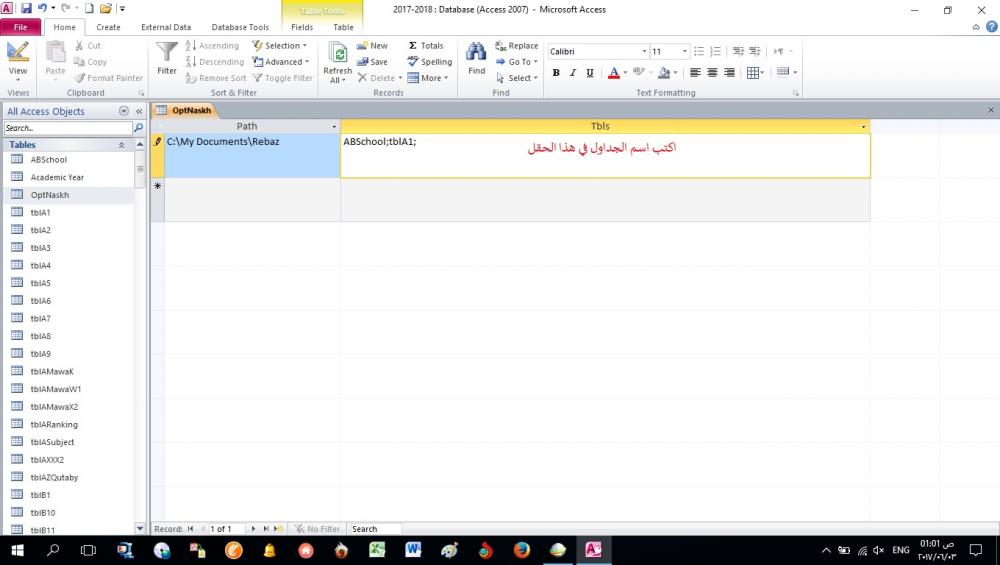Switch to Database Tools tab
This screenshot has height=565, width=1000.
[240, 27]
